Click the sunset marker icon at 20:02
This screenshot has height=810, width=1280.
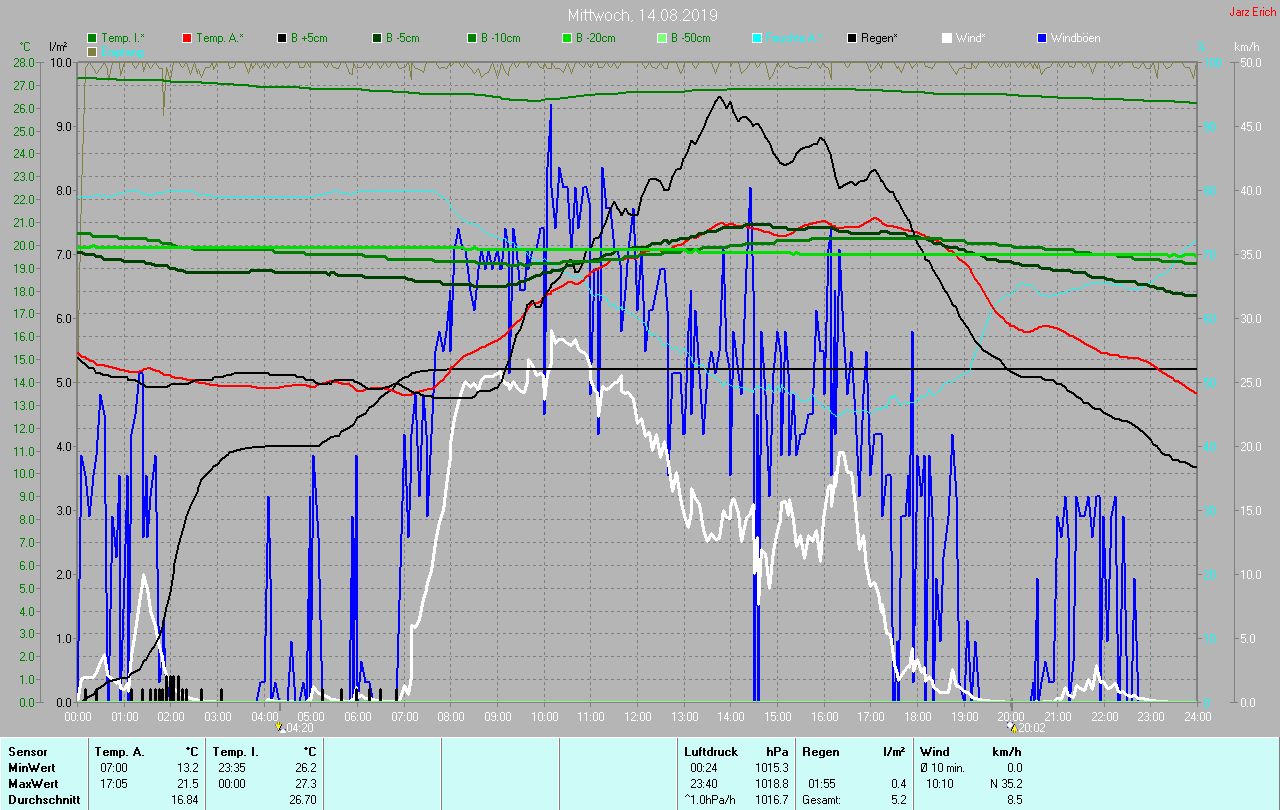pyautogui.click(x=1012, y=727)
